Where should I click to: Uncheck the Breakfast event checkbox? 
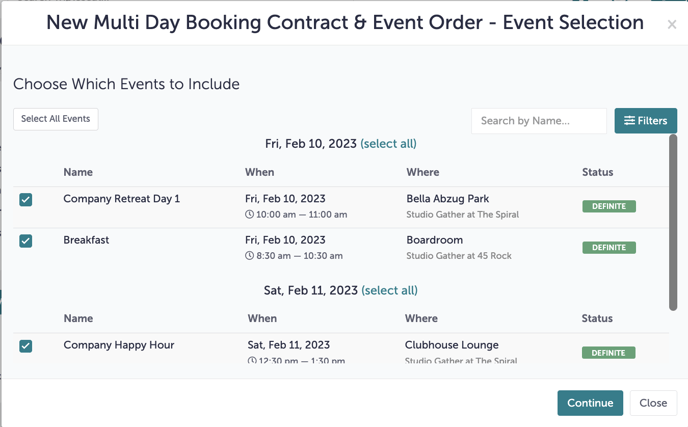coord(26,241)
